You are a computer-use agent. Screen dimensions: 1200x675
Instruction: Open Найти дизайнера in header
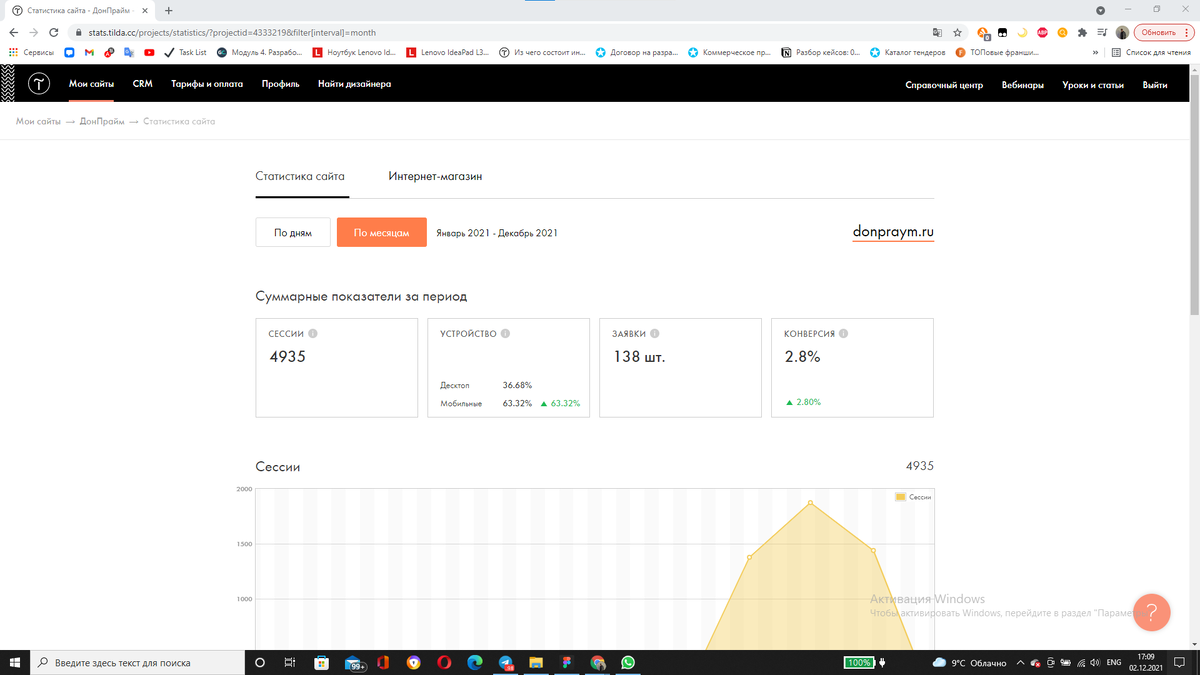[x=354, y=84]
